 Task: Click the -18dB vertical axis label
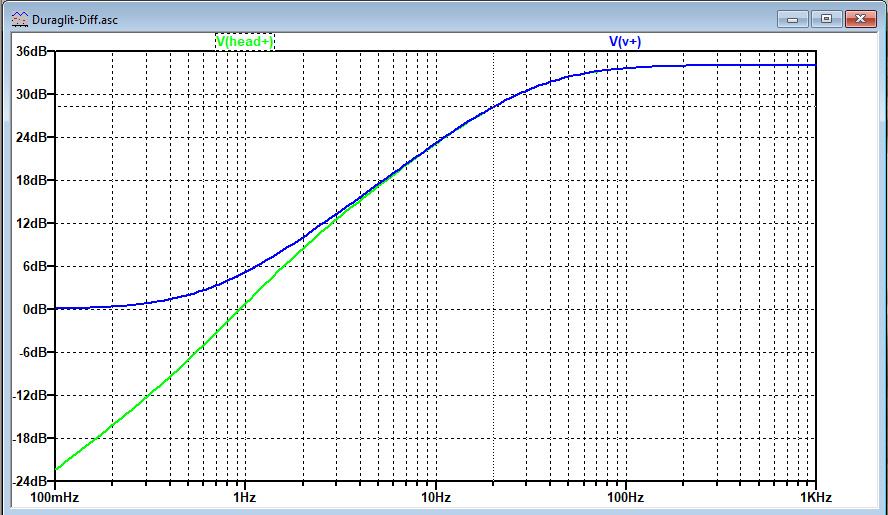pyautogui.click(x=30, y=439)
